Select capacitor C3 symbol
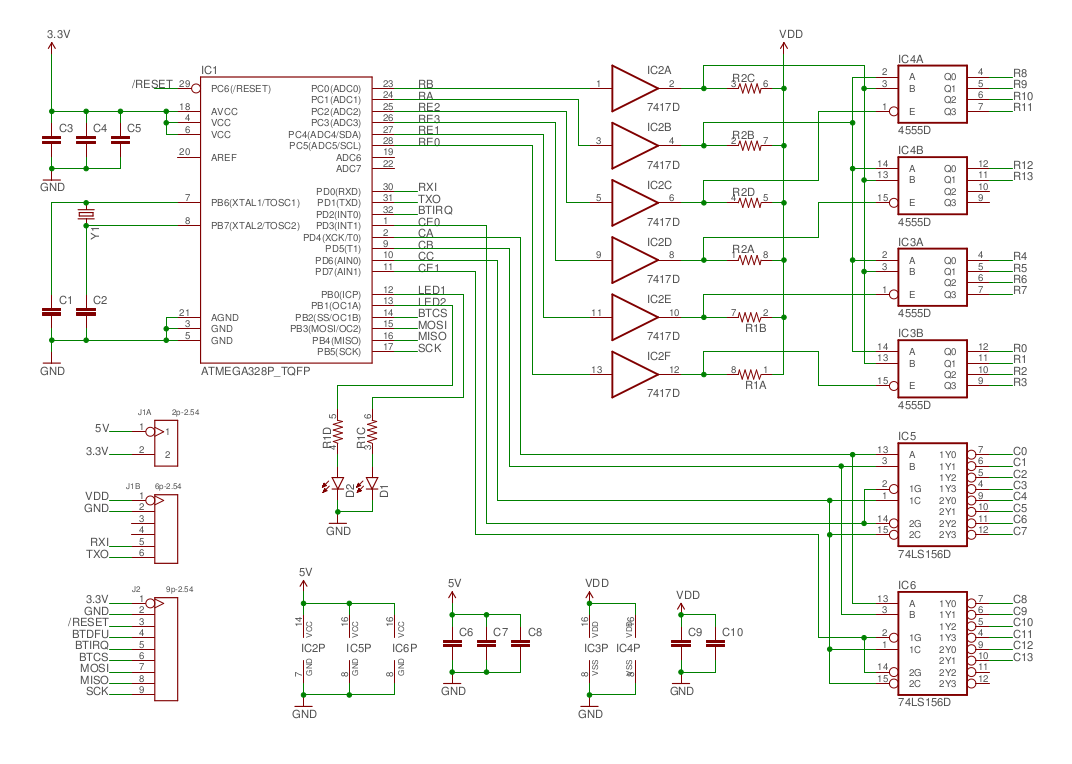1072x764 pixels. (51, 140)
